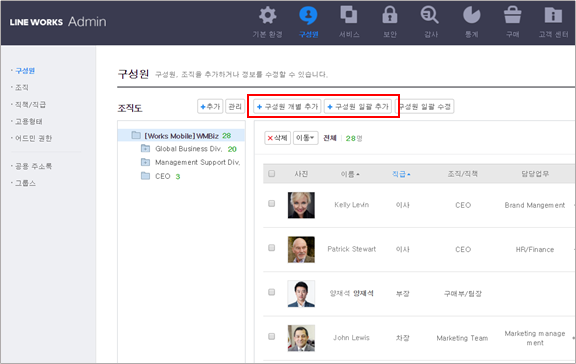Open Kelly Levin's profile photo
The image size is (576, 364).
point(301,205)
